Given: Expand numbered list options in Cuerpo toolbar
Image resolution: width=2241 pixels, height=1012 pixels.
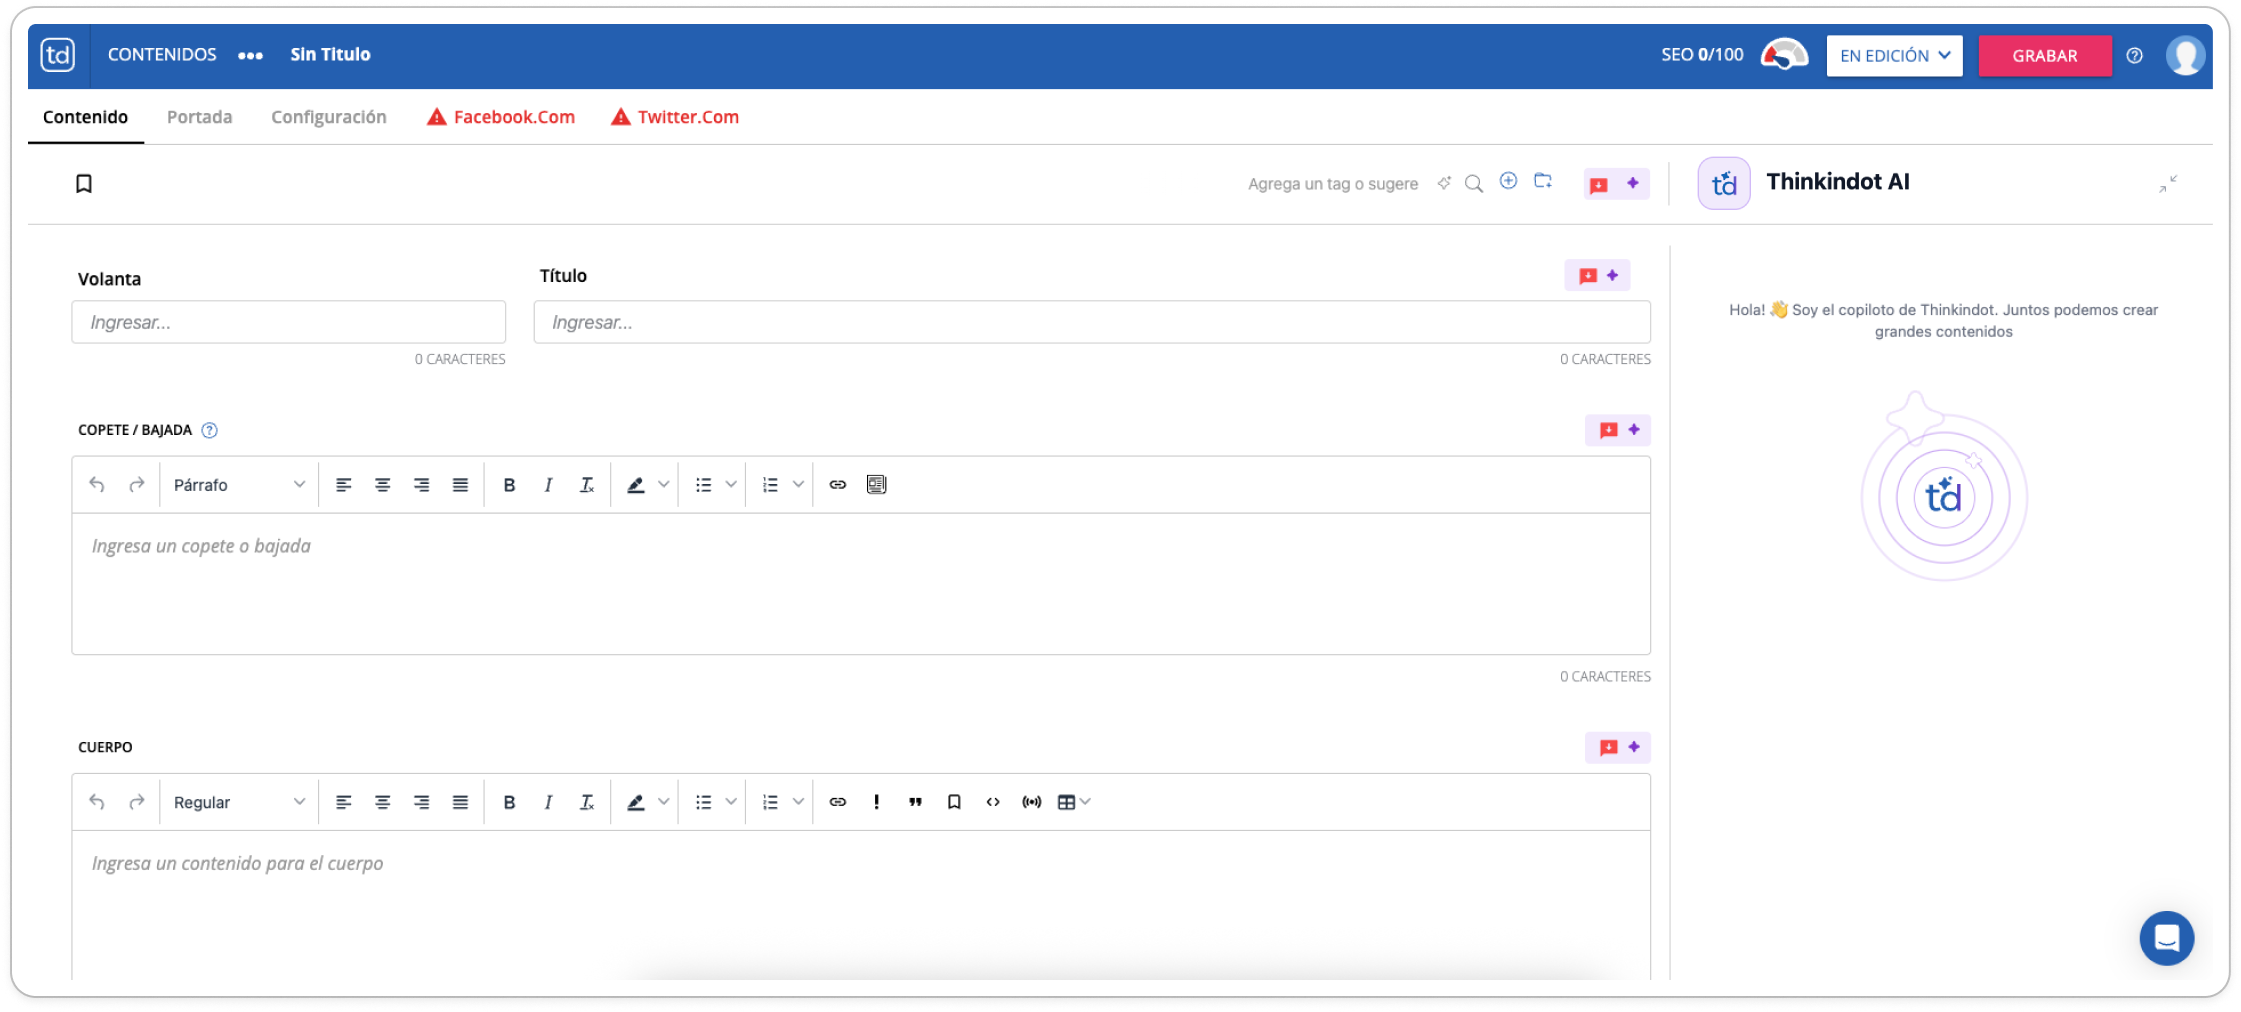Looking at the screenshot, I should 798,802.
